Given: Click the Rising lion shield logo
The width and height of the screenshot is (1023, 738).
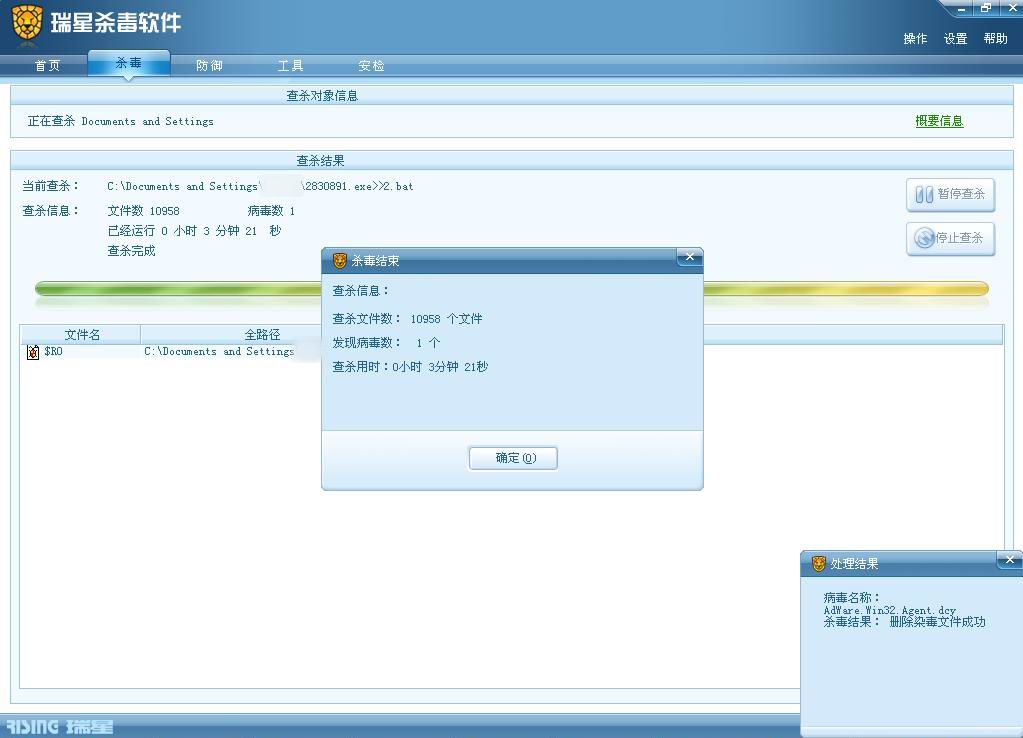Looking at the screenshot, I should click(27, 23).
